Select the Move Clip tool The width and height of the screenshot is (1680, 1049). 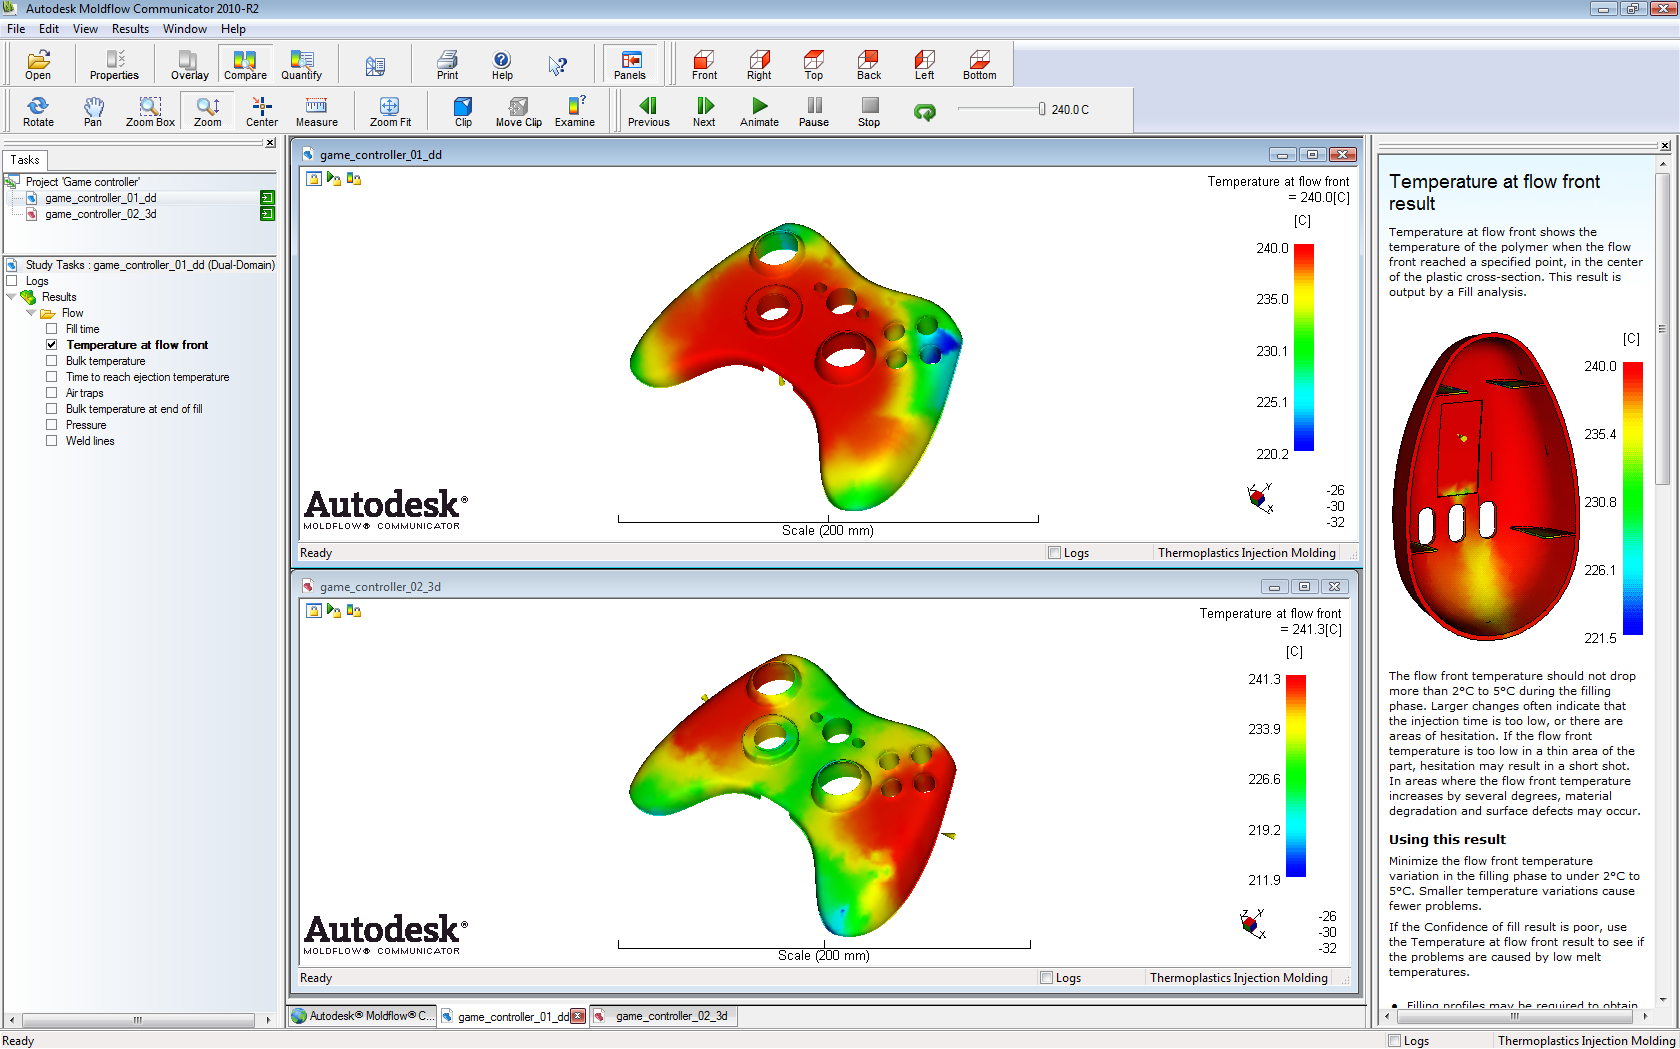point(519,111)
